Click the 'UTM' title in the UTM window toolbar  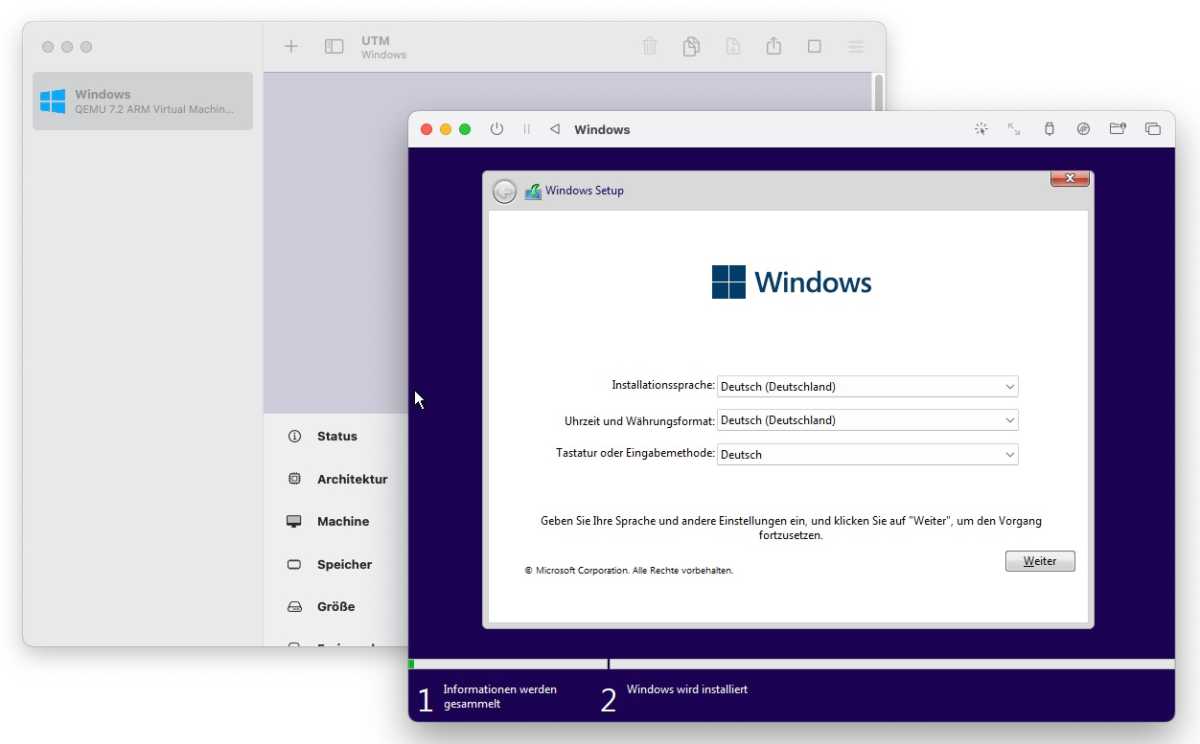coord(376,41)
